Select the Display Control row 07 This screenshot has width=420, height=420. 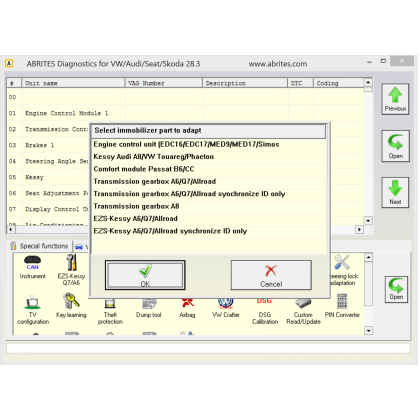(48, 209)
